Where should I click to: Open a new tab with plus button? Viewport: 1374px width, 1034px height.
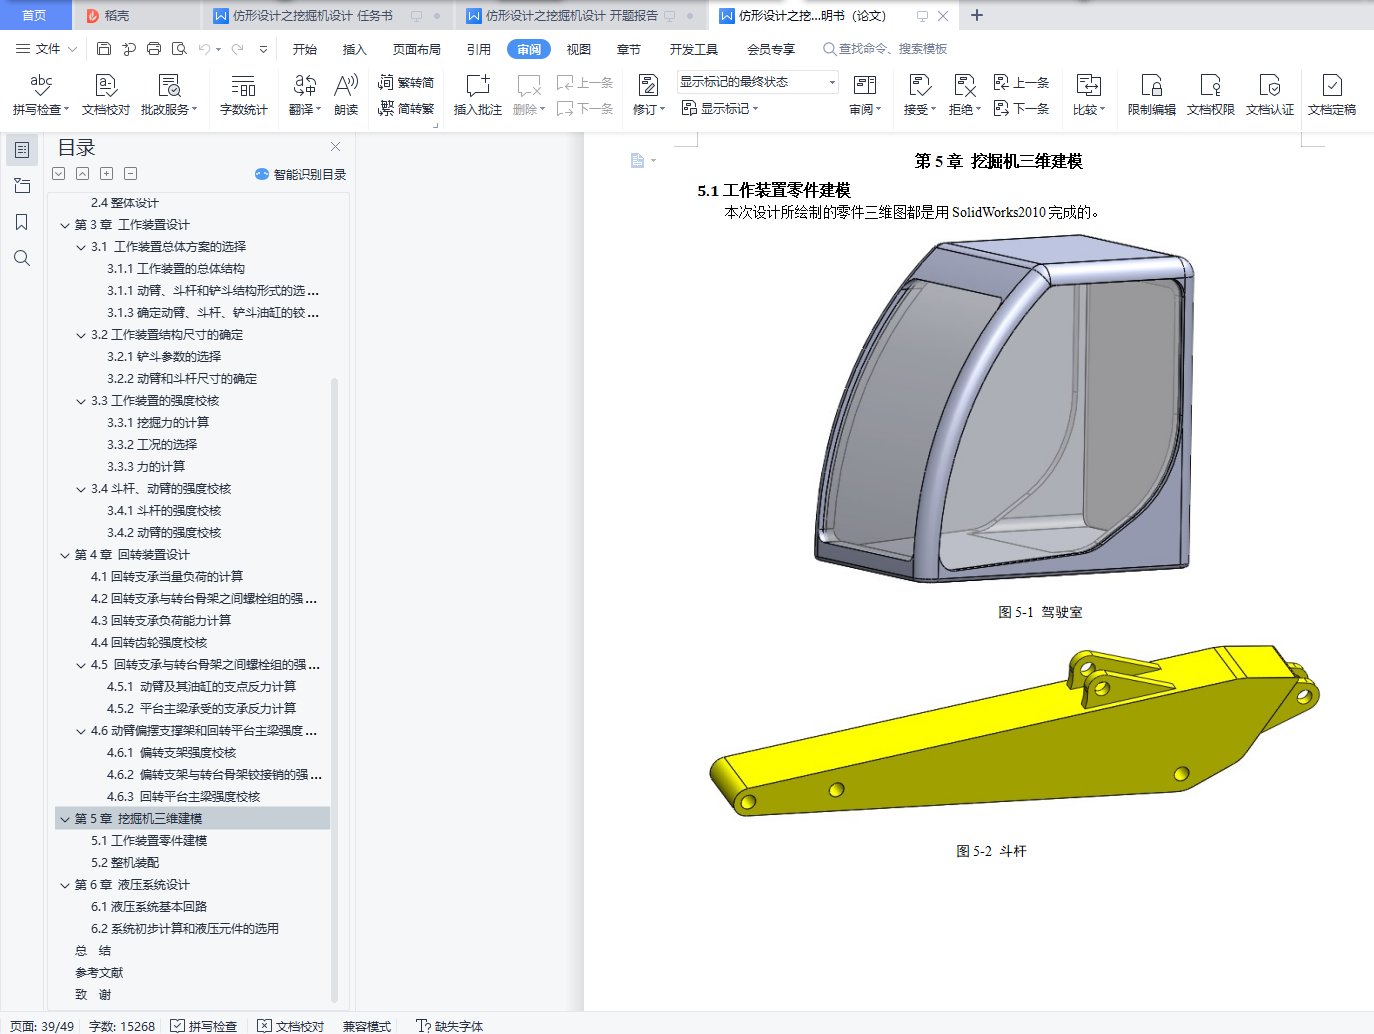[x=977, y=15]
